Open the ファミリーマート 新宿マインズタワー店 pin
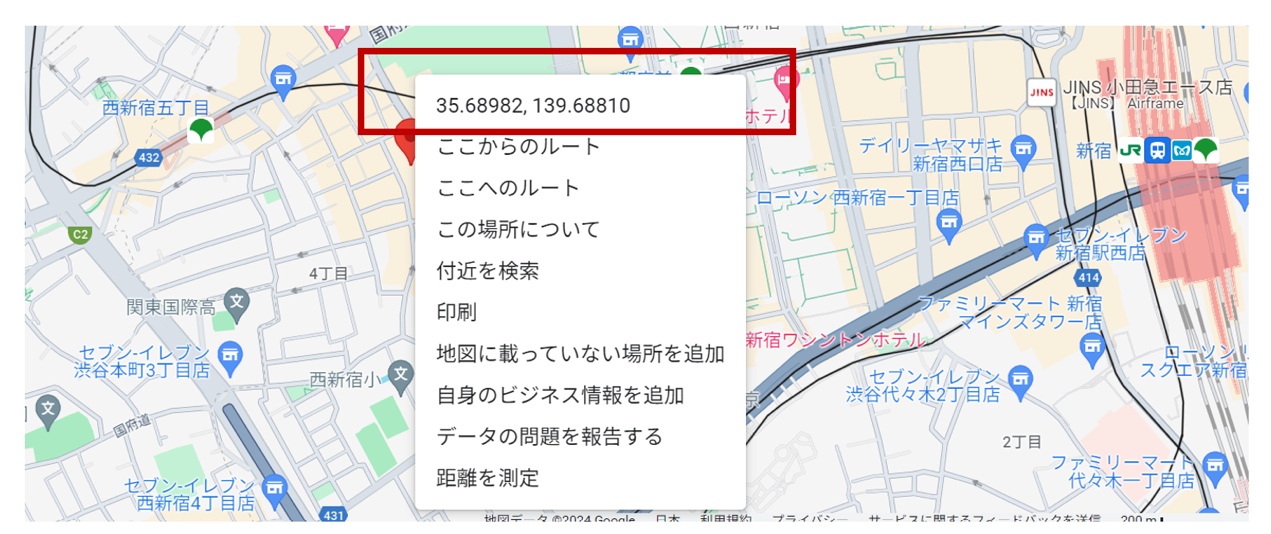 coord(1092,348)
